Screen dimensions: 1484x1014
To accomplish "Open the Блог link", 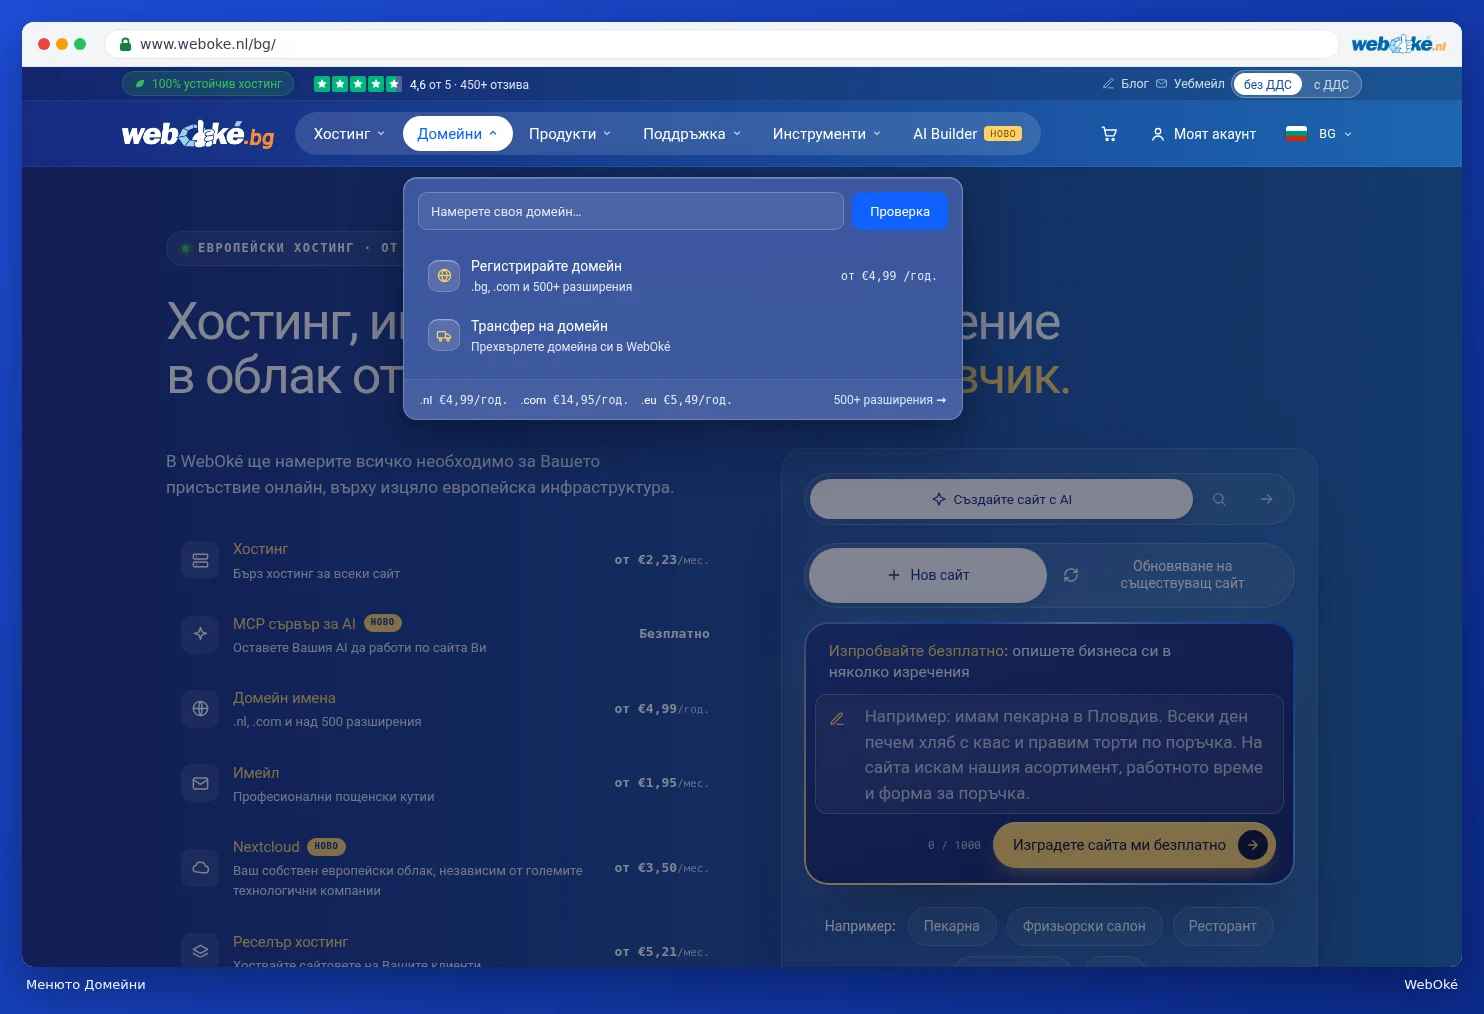I will coord(1134,84).
